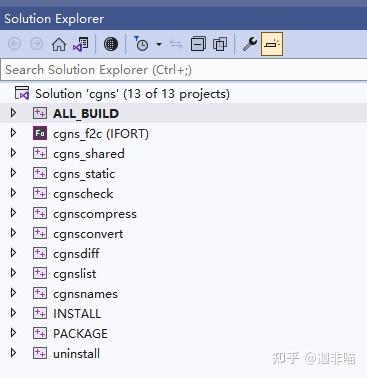Image resolution: width=367 pixels, height=378 pixels.
Task: Click the Show All Files globe icon
Action: pos(111,44)
